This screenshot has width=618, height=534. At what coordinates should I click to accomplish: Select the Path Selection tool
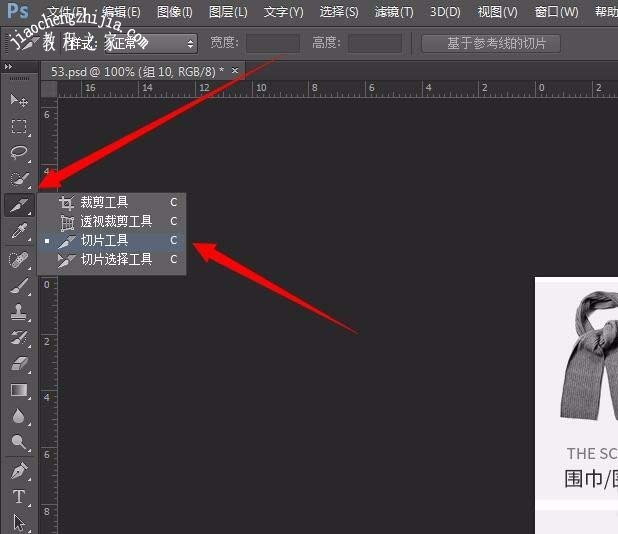coord(19,523)
